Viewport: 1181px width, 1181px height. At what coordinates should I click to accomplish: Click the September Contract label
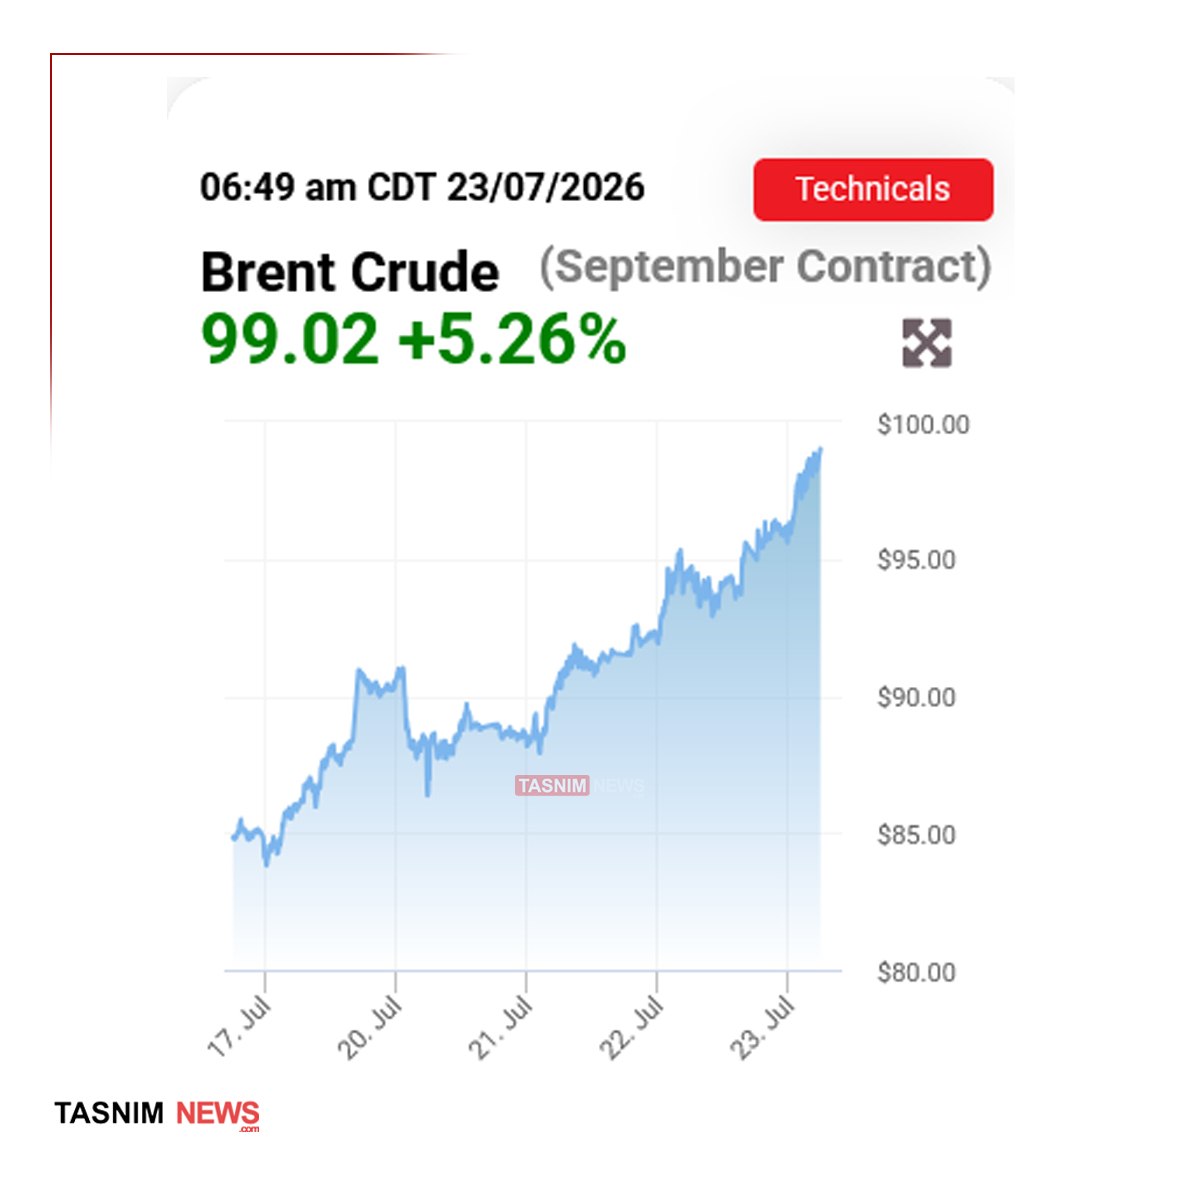765,266
